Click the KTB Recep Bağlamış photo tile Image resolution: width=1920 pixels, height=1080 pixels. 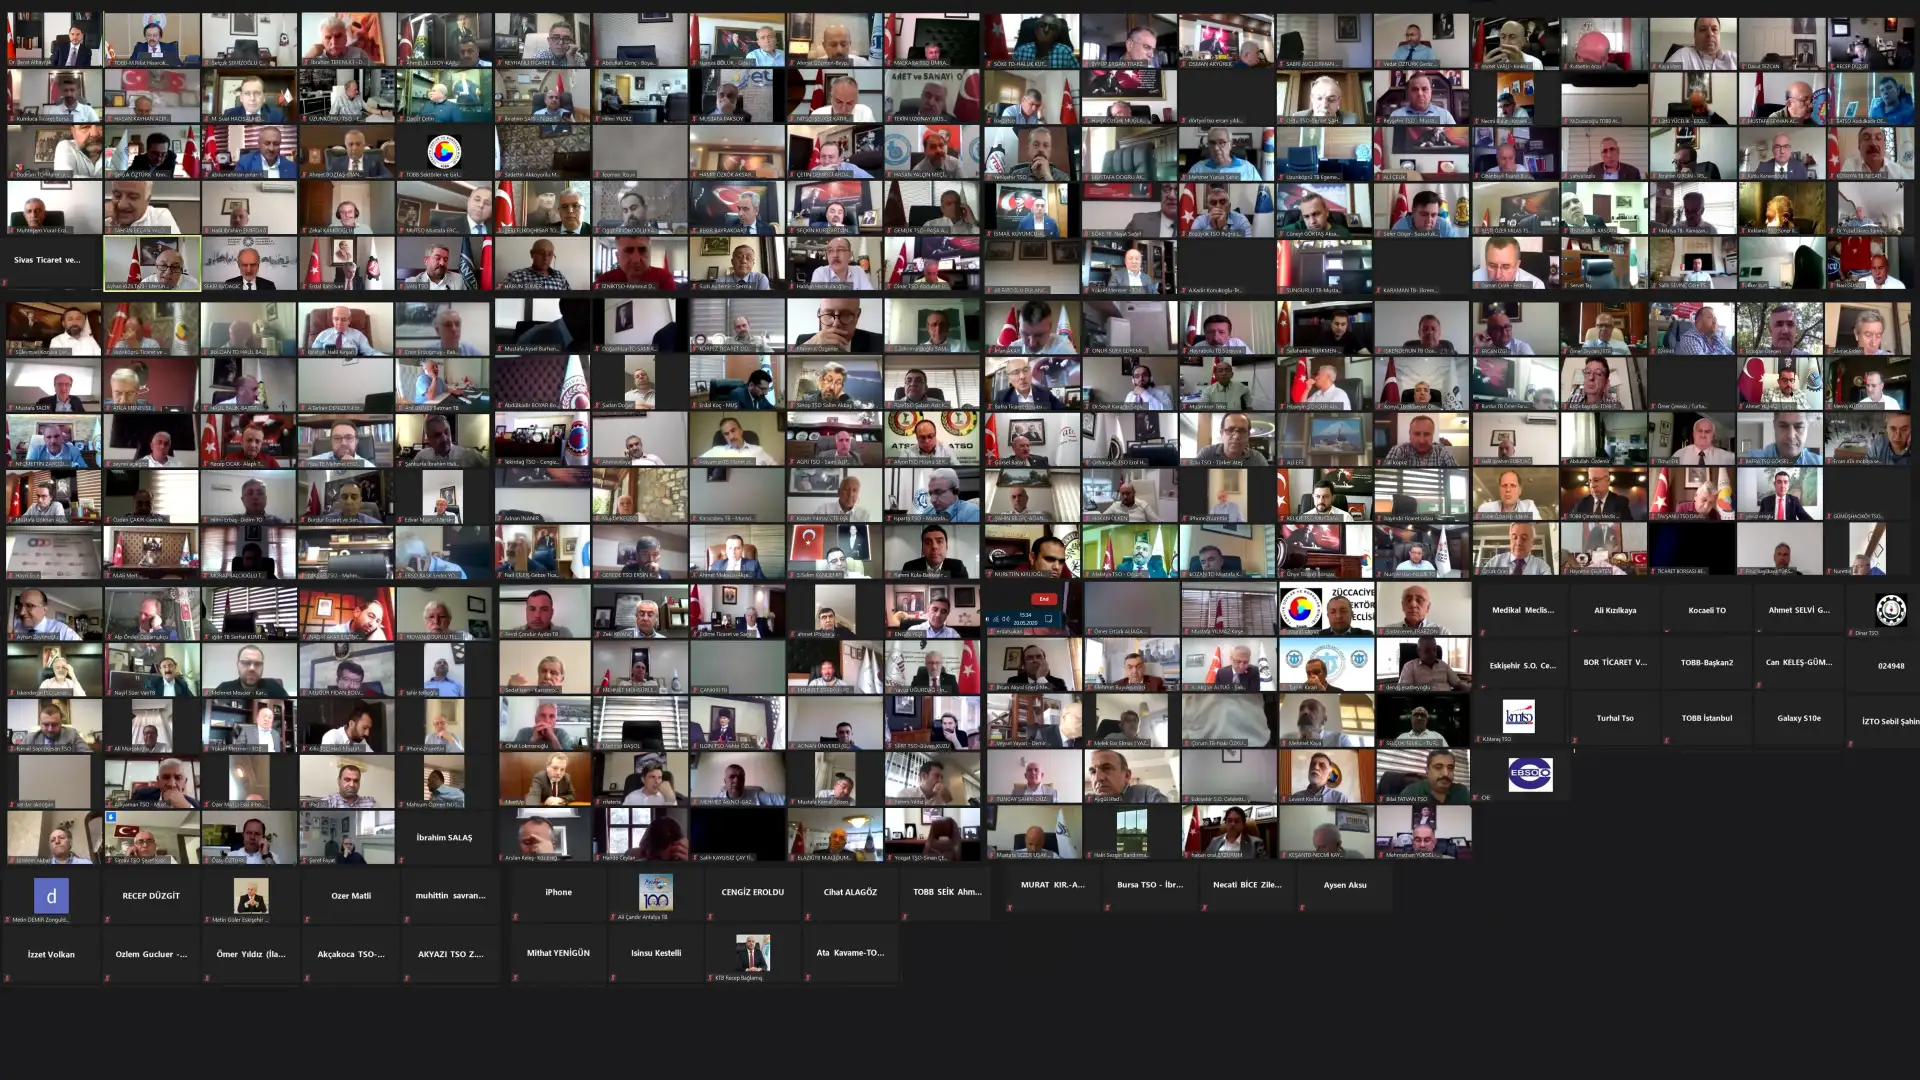752,953
